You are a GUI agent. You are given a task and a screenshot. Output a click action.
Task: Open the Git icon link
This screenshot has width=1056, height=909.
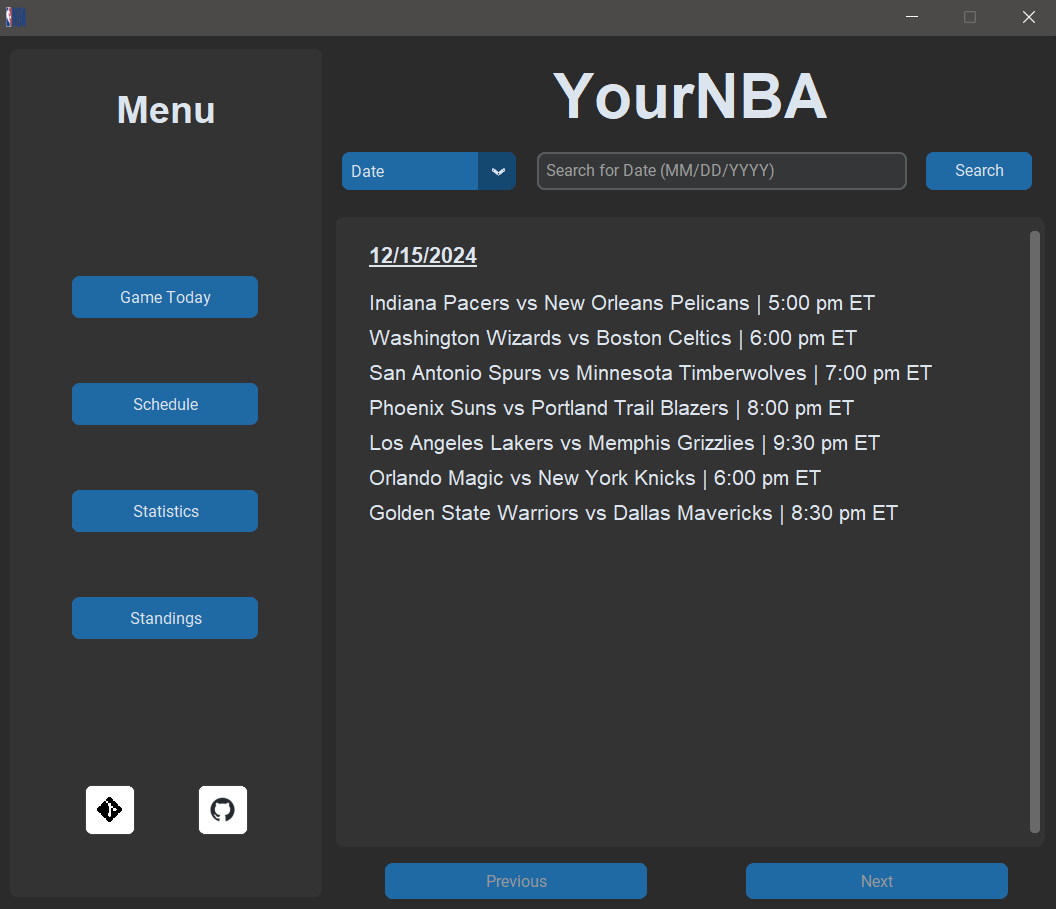click(x=110, y=810)
